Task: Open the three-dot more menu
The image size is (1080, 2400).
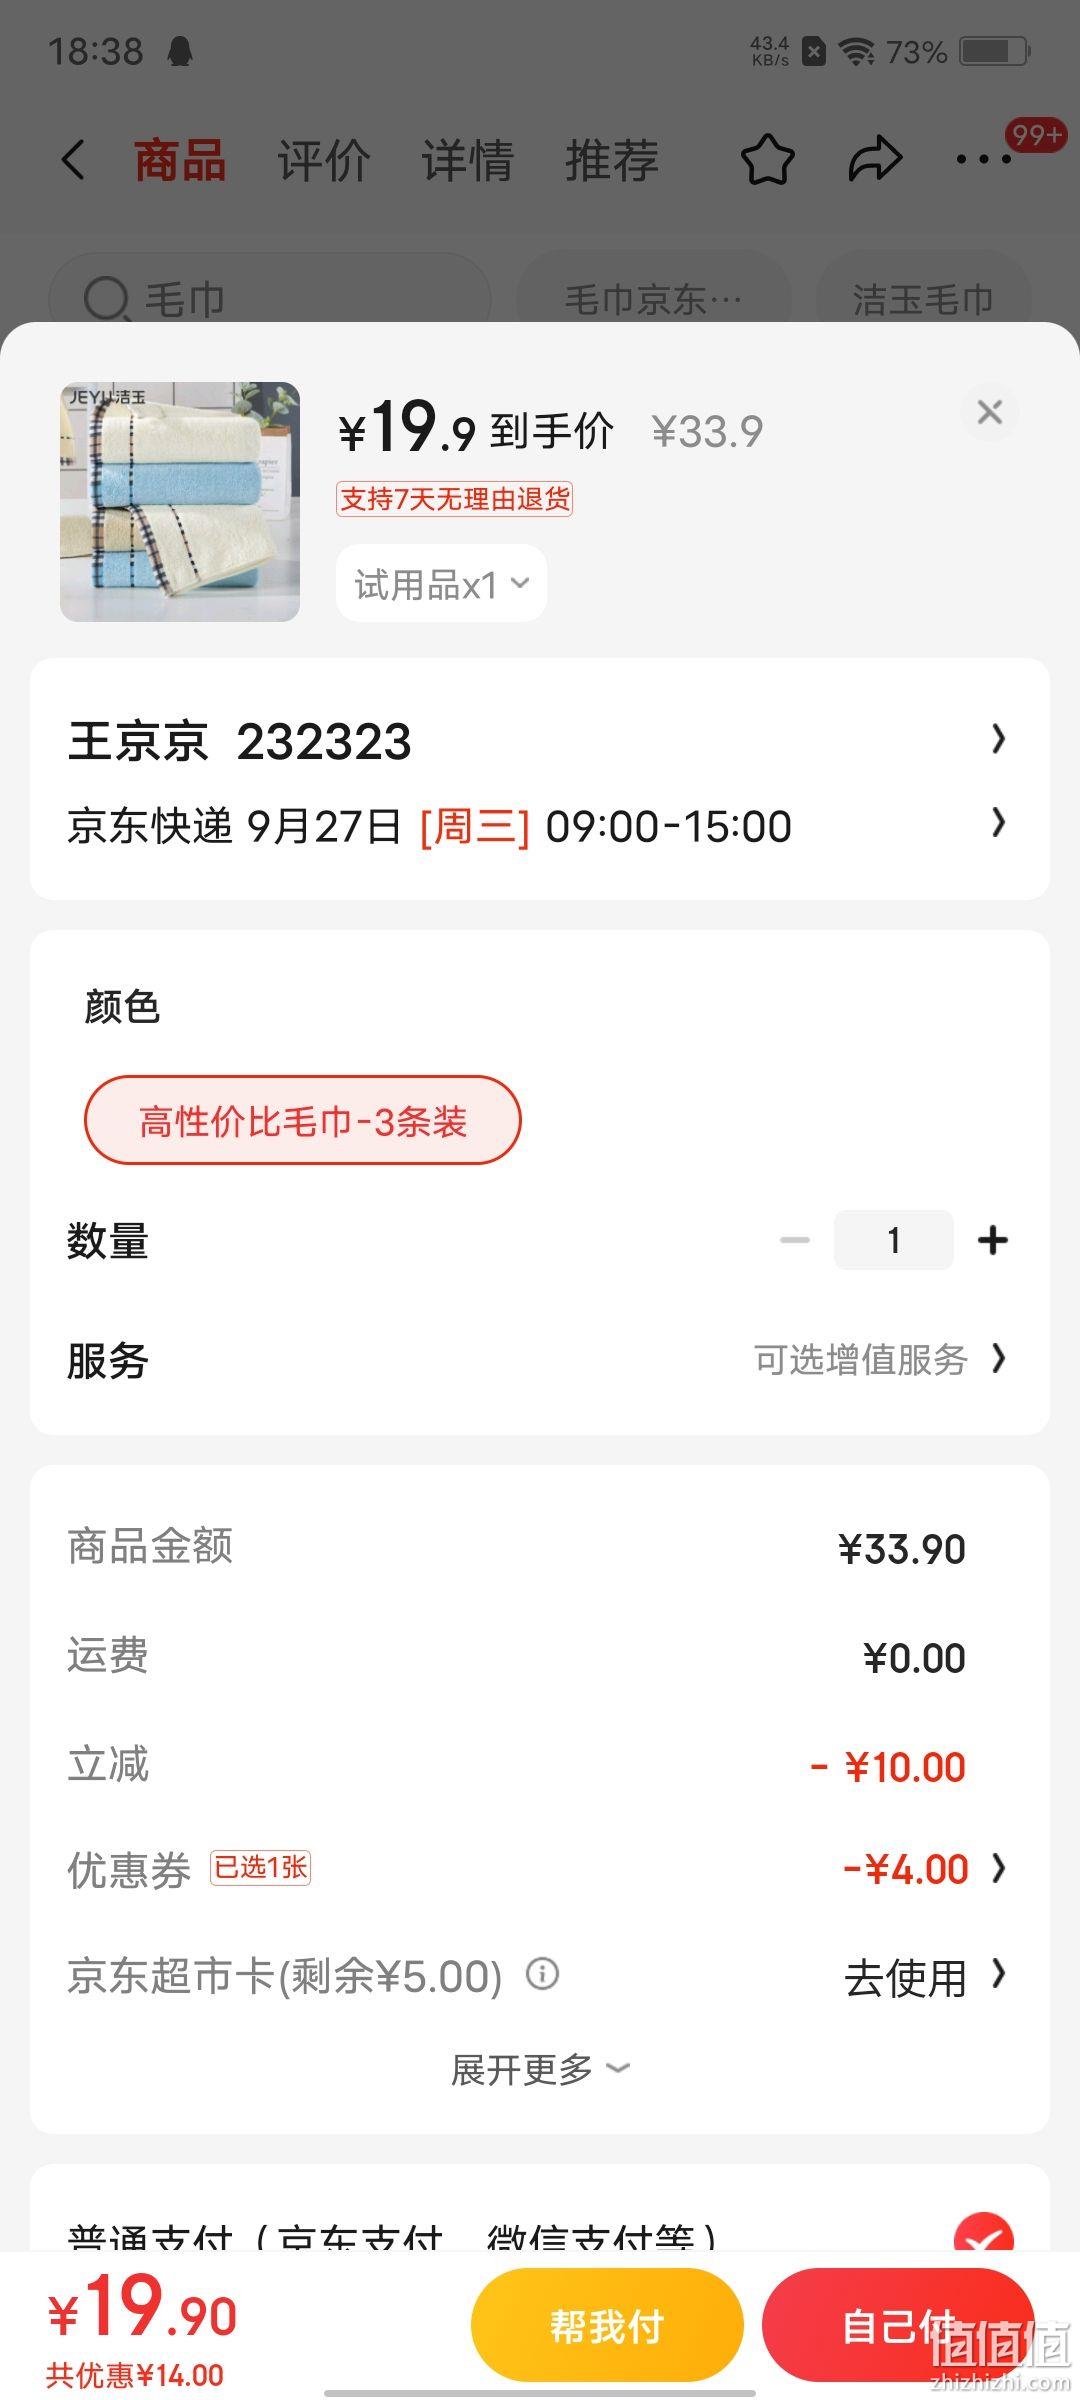Action: (x=984, y=160)
